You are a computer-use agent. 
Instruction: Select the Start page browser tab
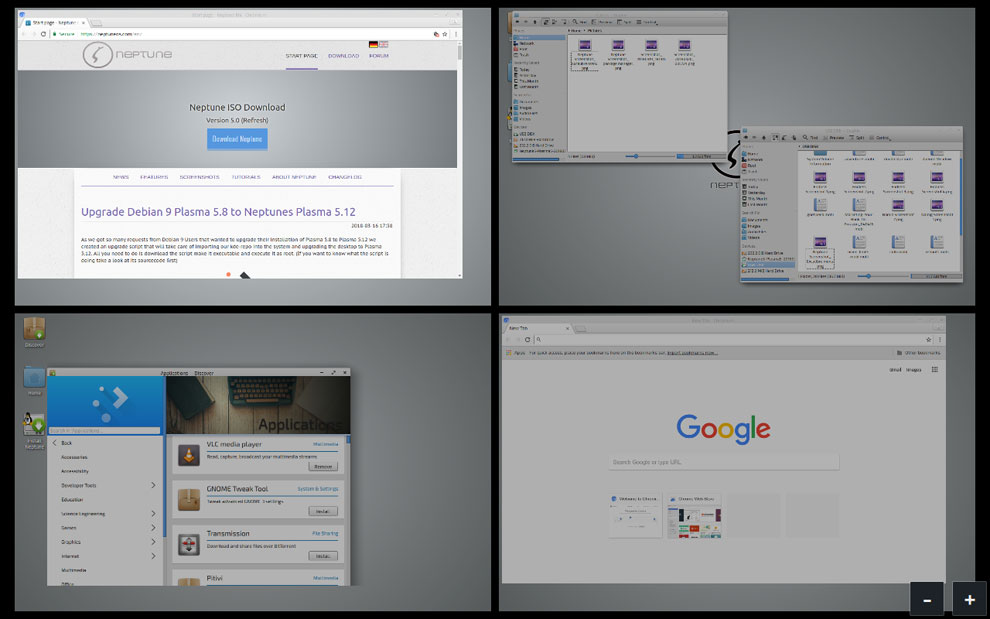click(55, 22)
